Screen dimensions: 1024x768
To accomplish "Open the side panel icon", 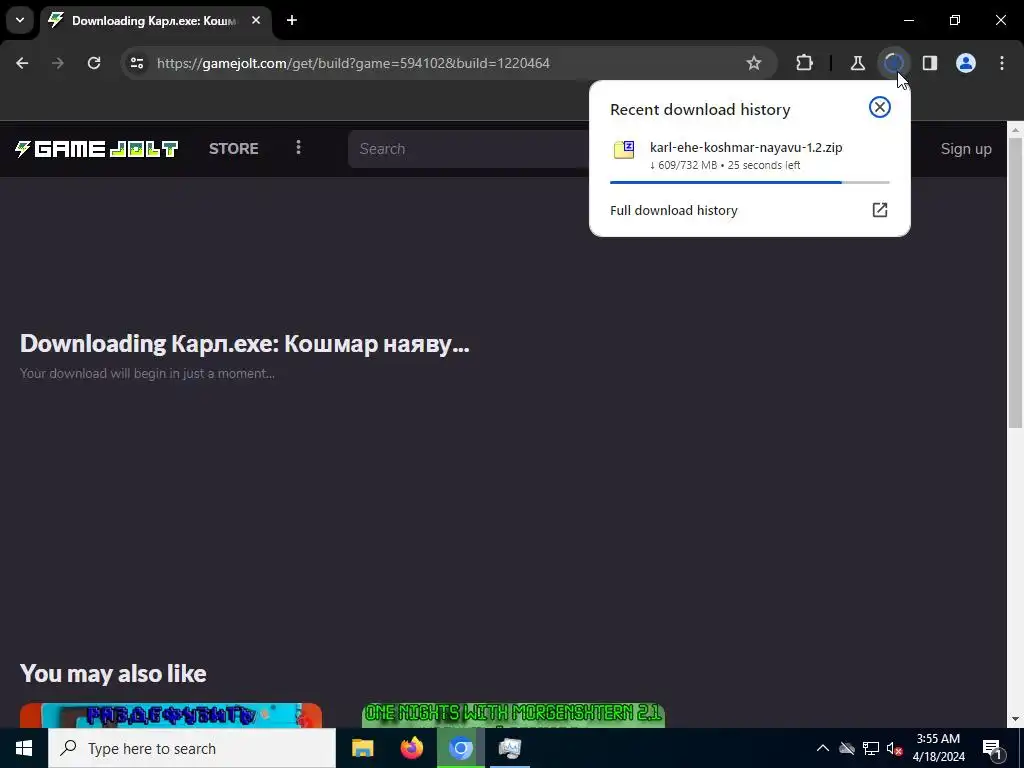I will pyautogui.click(x=929, y=63).
